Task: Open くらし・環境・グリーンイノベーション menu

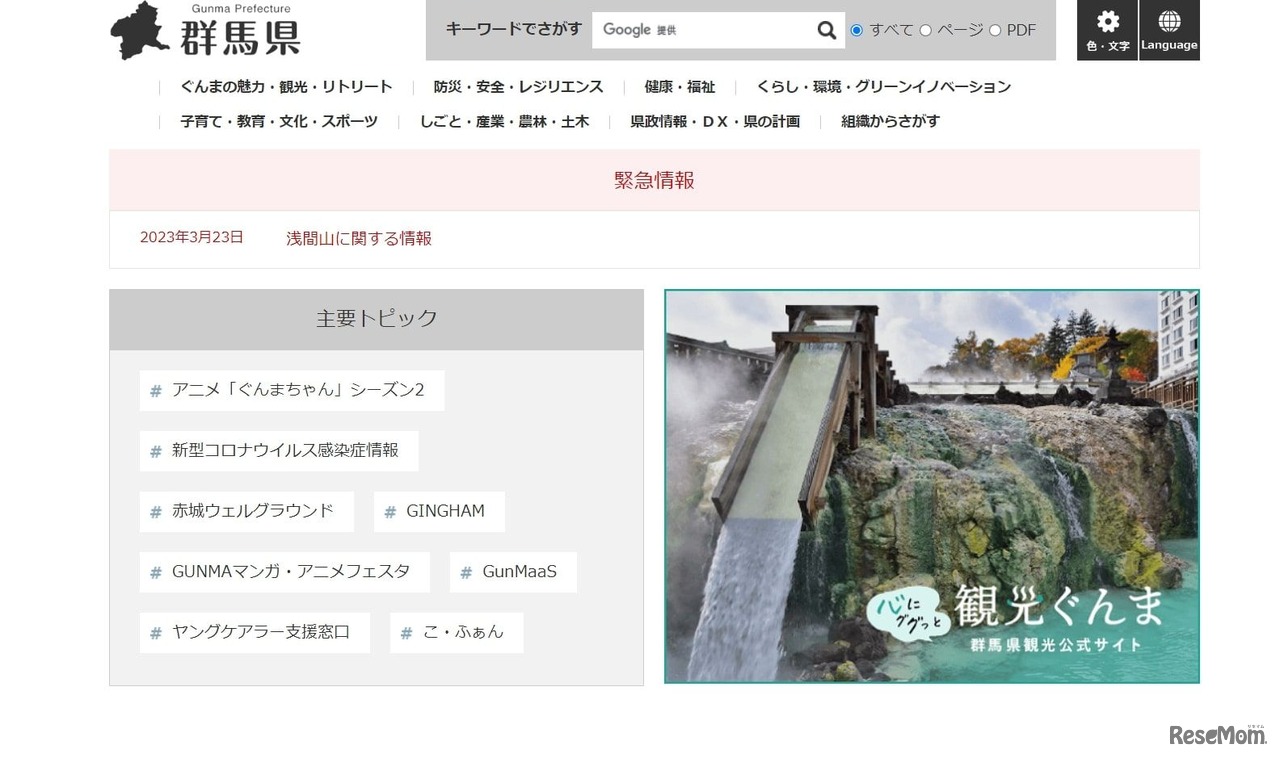Action: point(884,87)
